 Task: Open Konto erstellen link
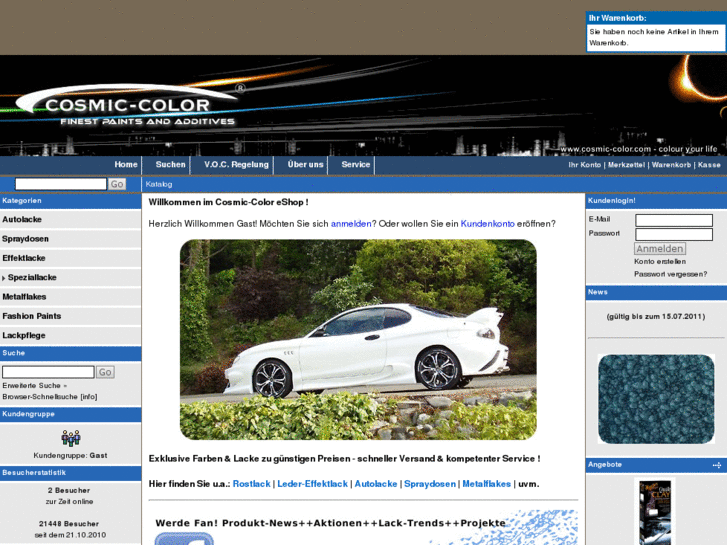(660, 262)
